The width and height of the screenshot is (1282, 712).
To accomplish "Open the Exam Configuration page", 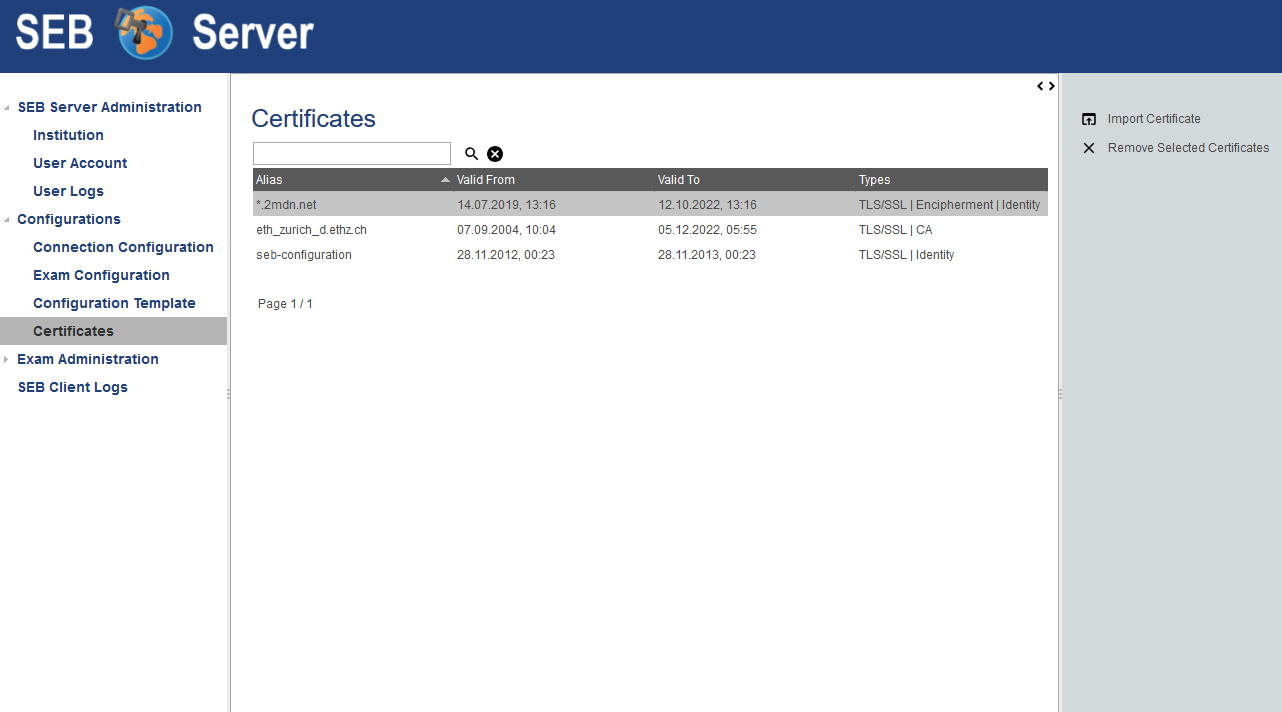I will pos(101,275).
